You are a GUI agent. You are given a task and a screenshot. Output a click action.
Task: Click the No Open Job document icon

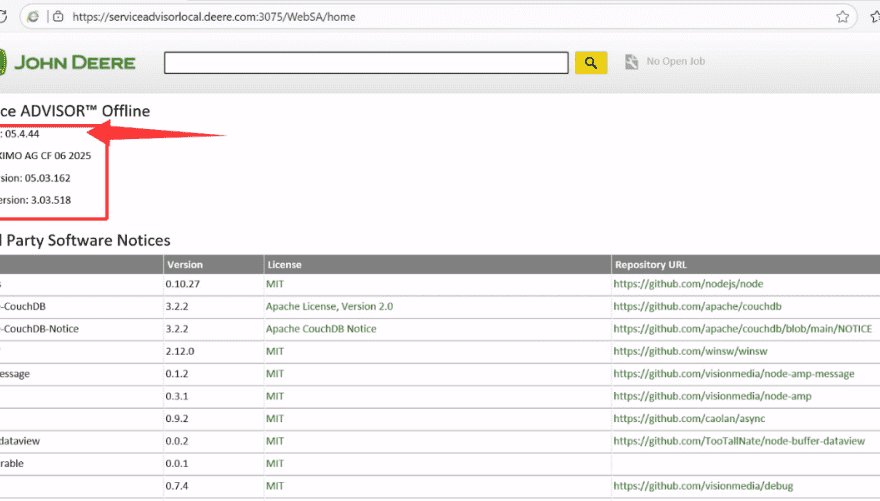point(632,62)
